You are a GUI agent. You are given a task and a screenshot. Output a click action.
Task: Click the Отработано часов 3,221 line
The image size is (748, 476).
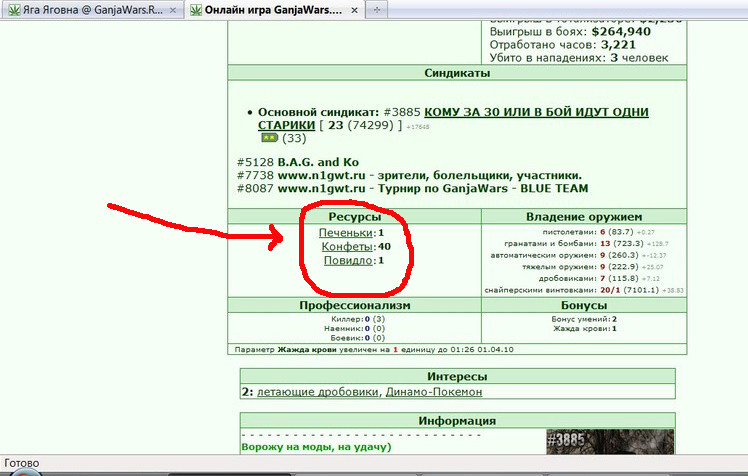click(x=562, y=45)
